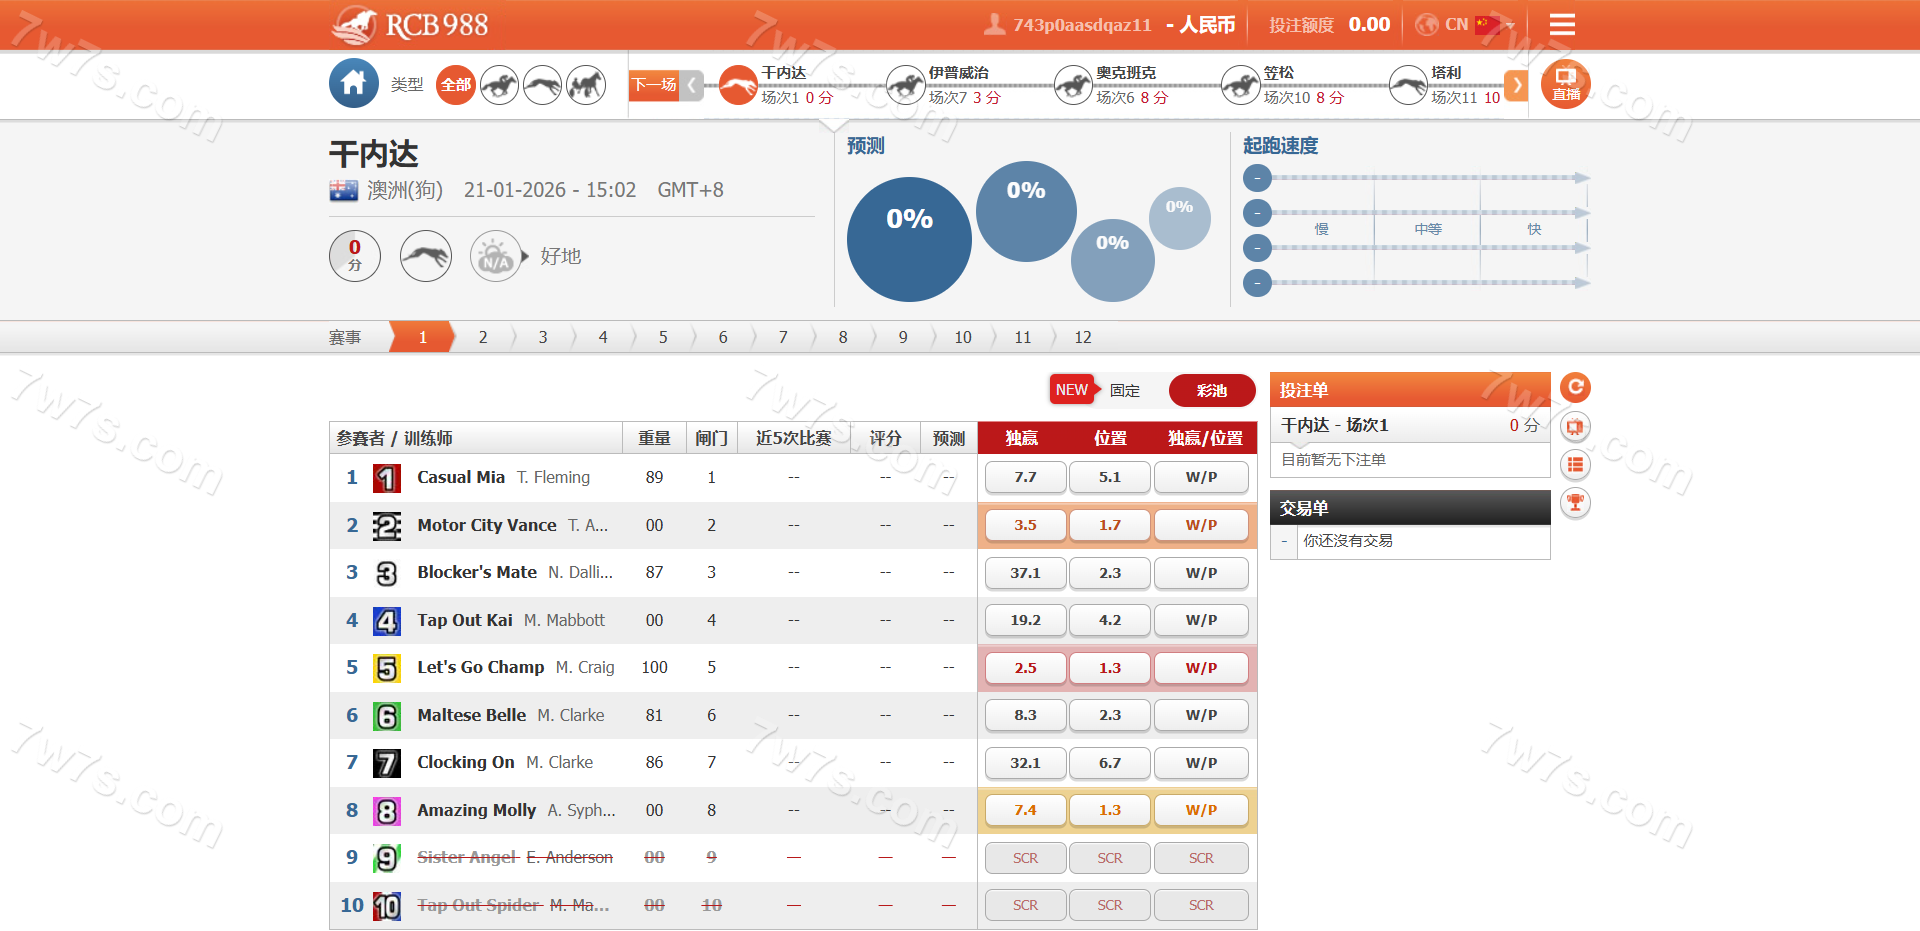Open the 直播 live stream button
The image size is (1920, 931).
tap(1565, 85)
